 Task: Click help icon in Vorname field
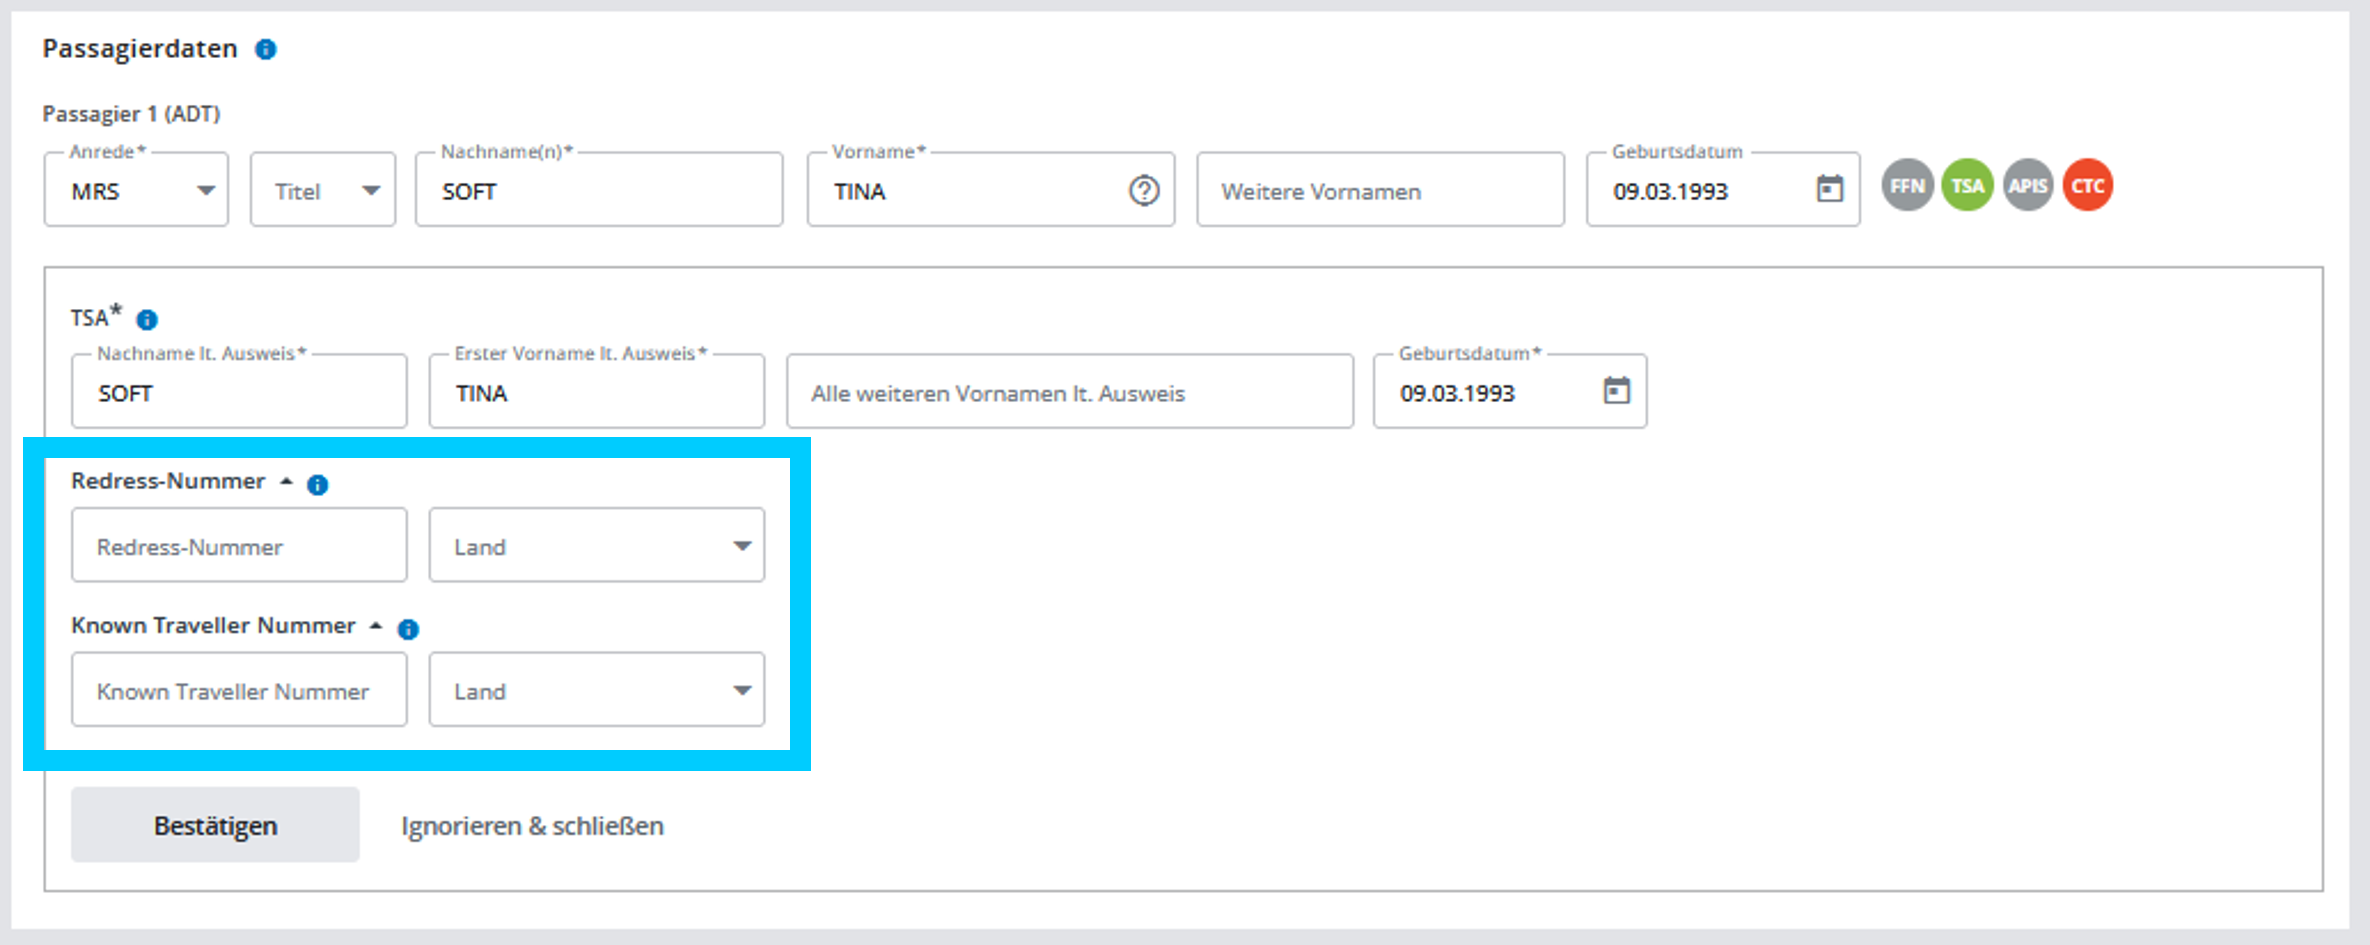pyautogui.click(x=1144, y=190)
